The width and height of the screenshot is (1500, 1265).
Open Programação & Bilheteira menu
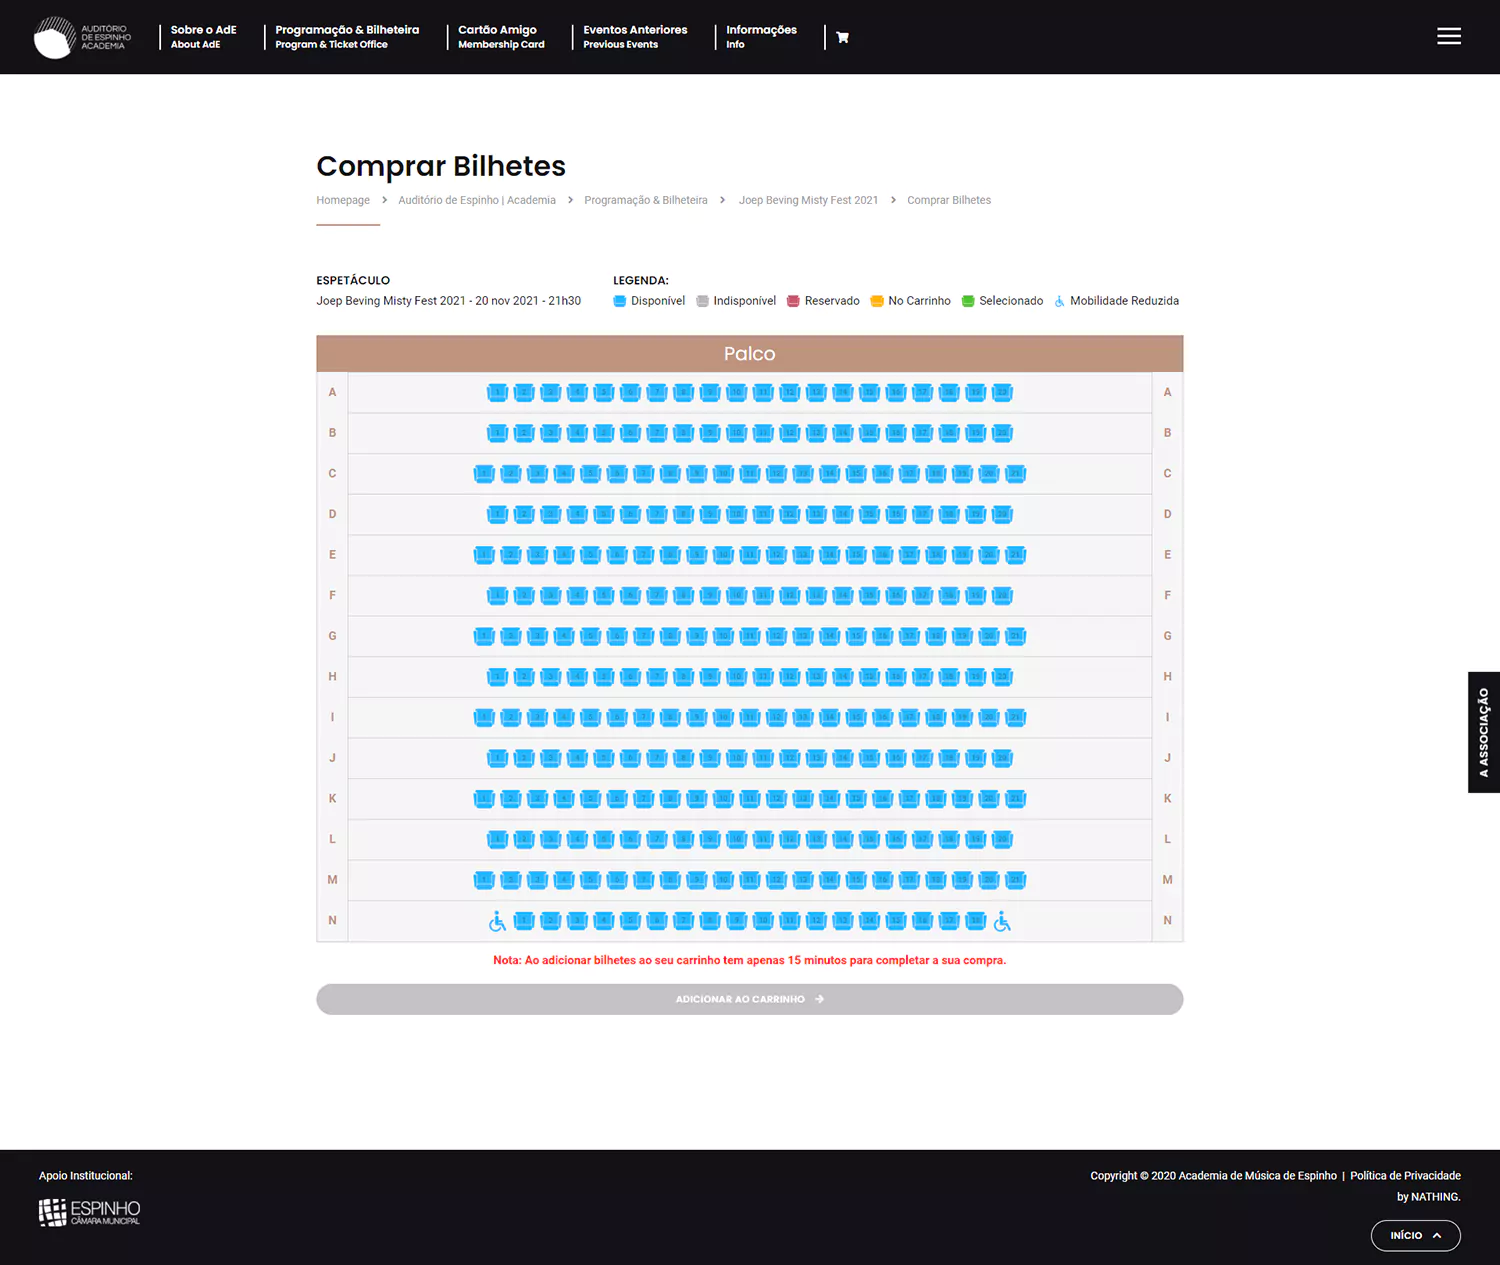click(x=347, y=37)
